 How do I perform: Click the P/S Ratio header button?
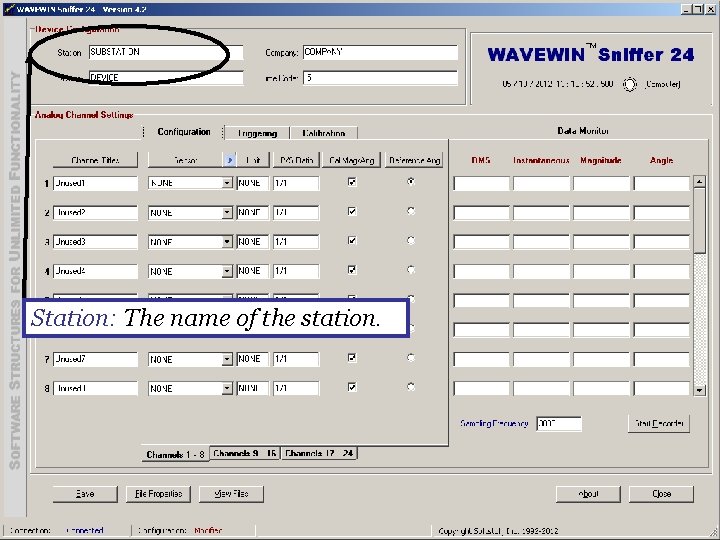(x=296, y=160)
